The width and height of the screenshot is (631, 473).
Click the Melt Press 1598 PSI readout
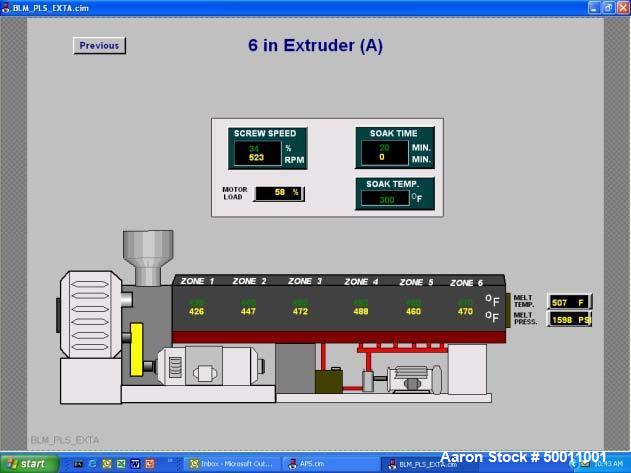click(569, 320)
